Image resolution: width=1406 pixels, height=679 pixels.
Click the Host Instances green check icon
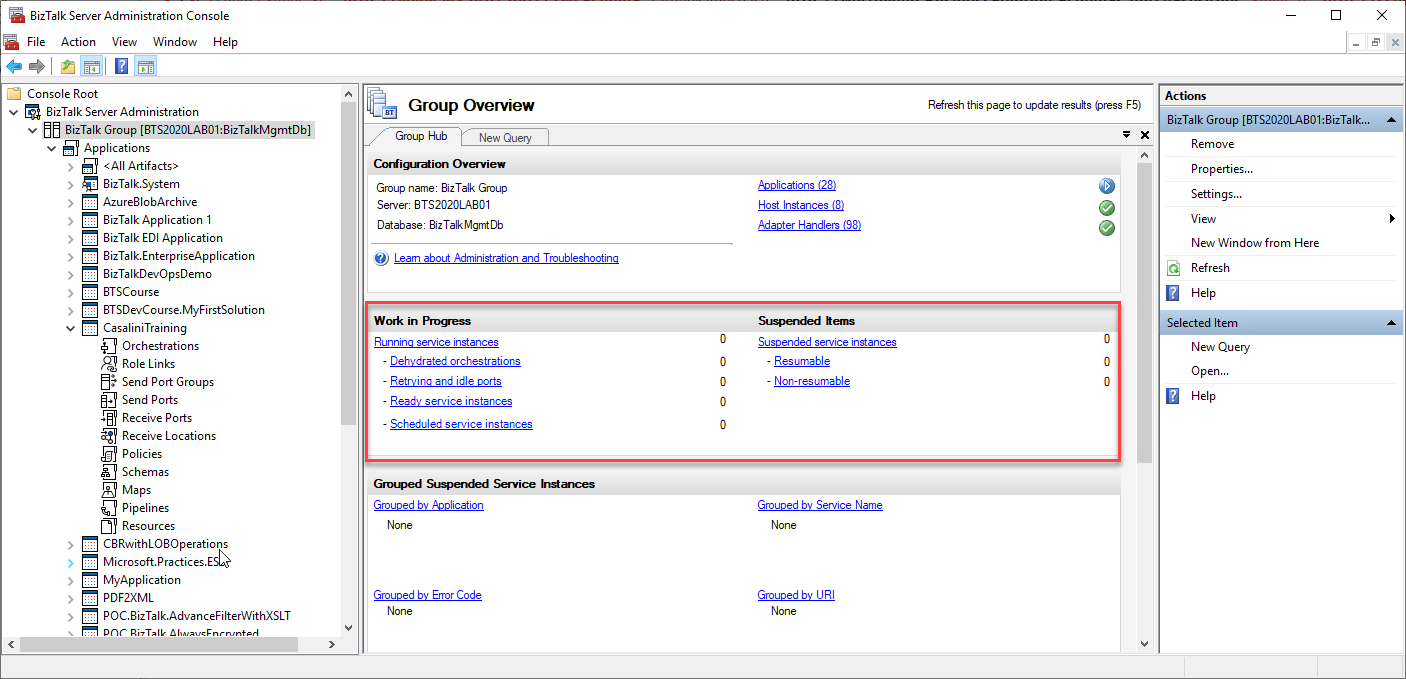(1107, 207)
